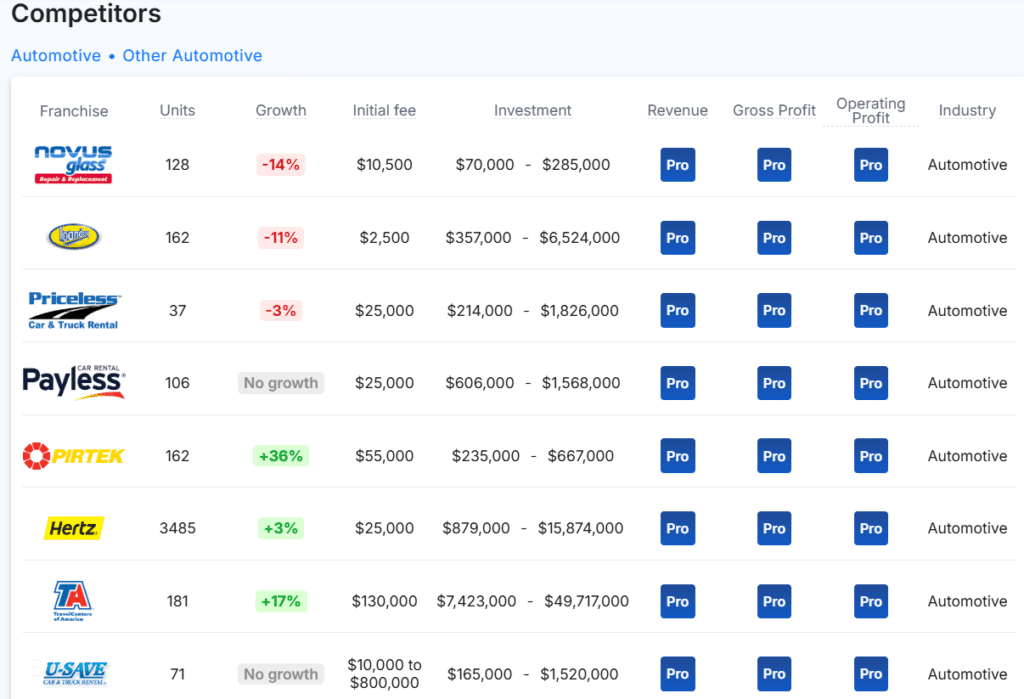Click the Franchise column header

pyautogui.click(x=74, y=111)
